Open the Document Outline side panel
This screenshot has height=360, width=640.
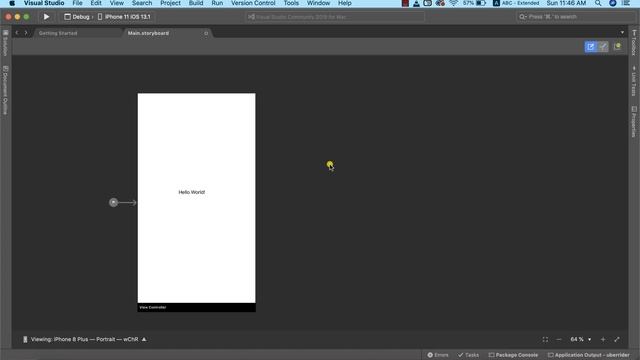point(5,91)
